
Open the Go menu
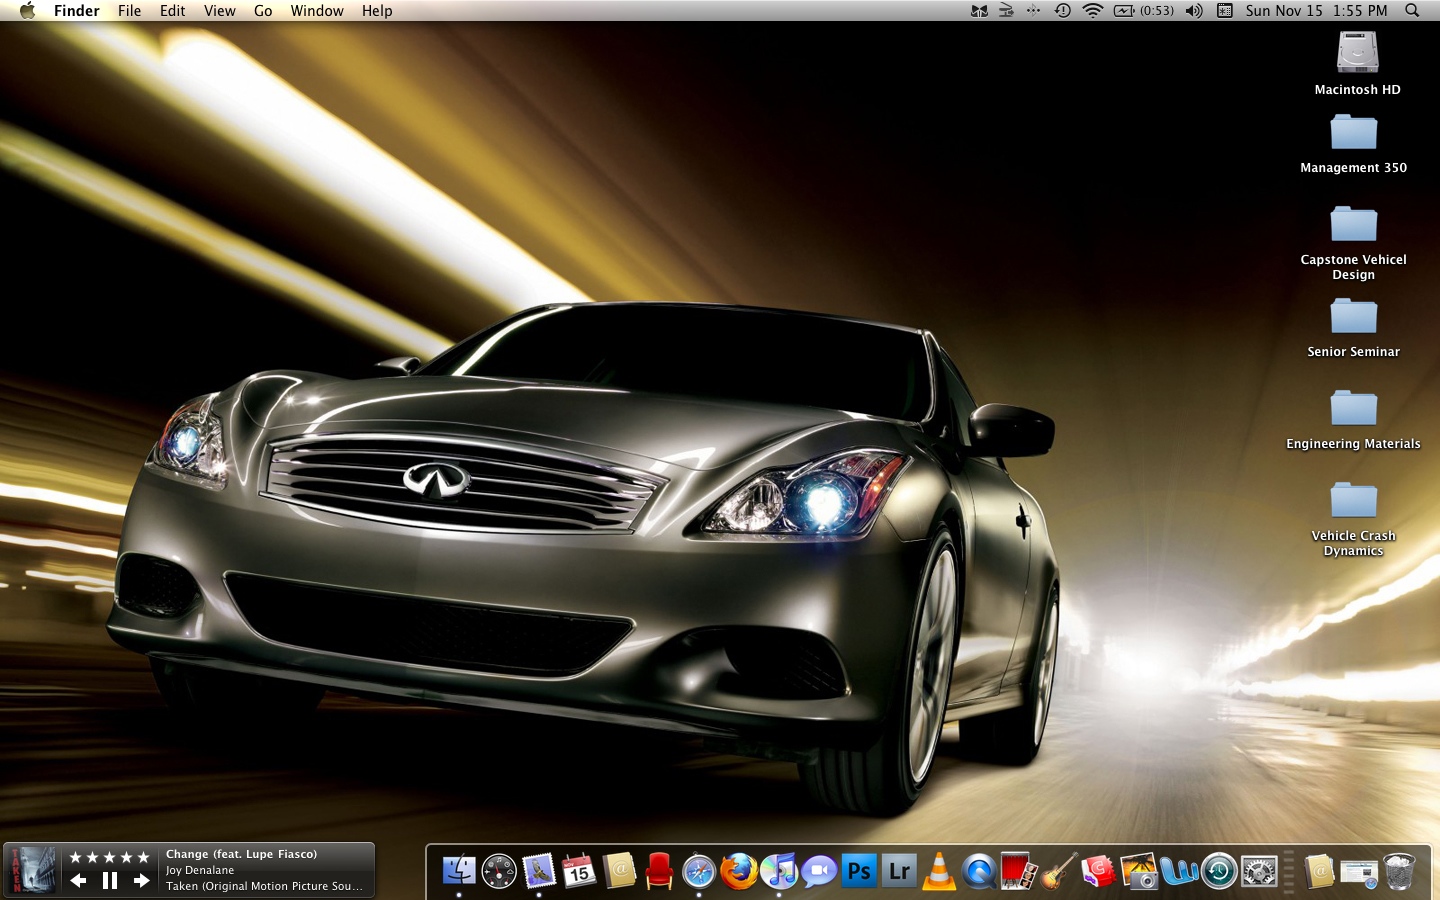click(263, 10)
